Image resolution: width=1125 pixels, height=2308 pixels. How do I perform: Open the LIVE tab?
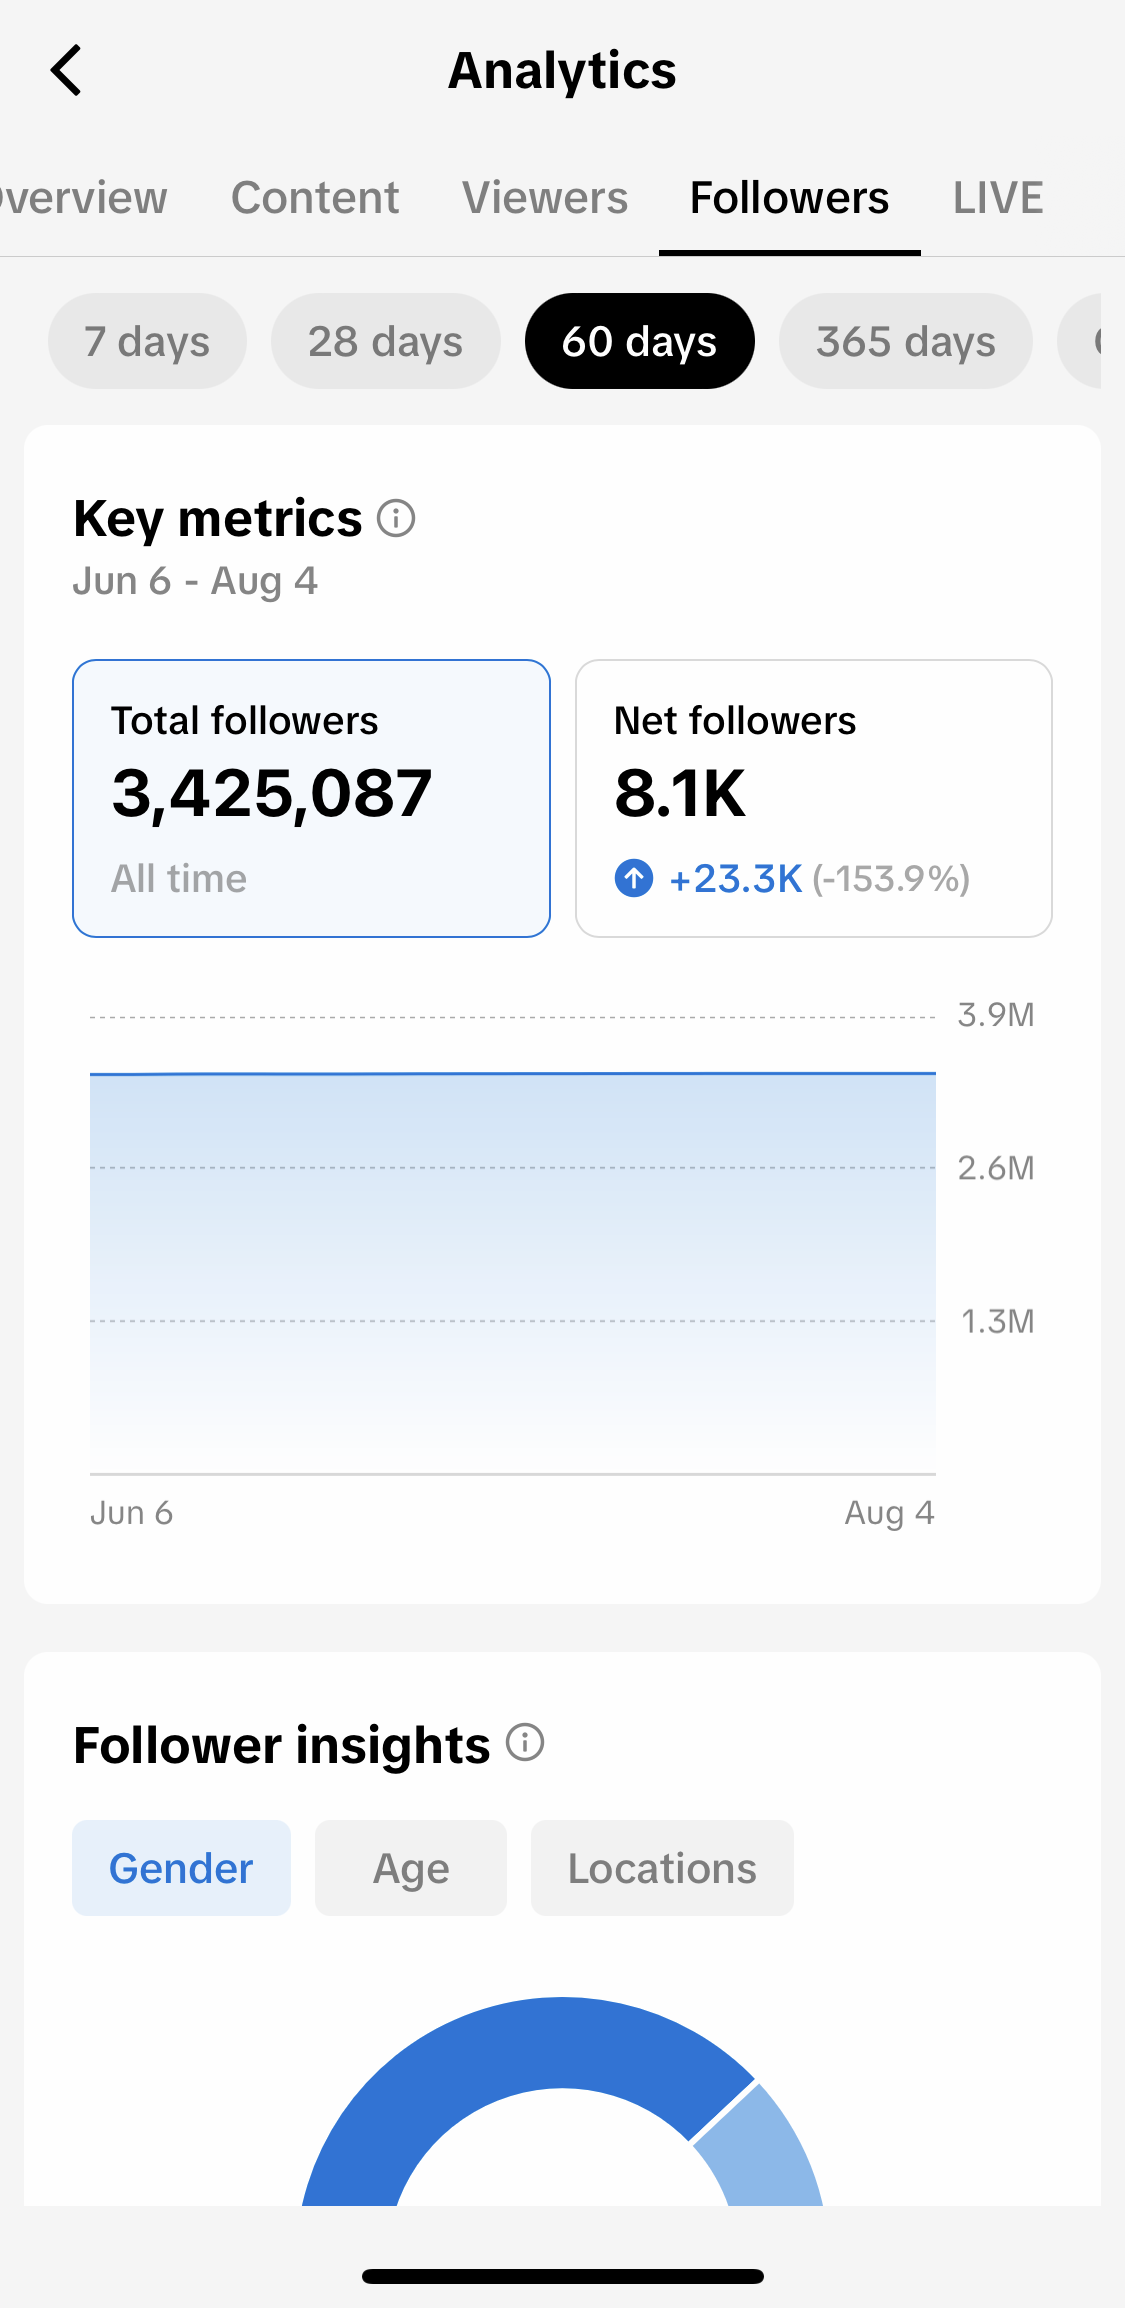998,198
